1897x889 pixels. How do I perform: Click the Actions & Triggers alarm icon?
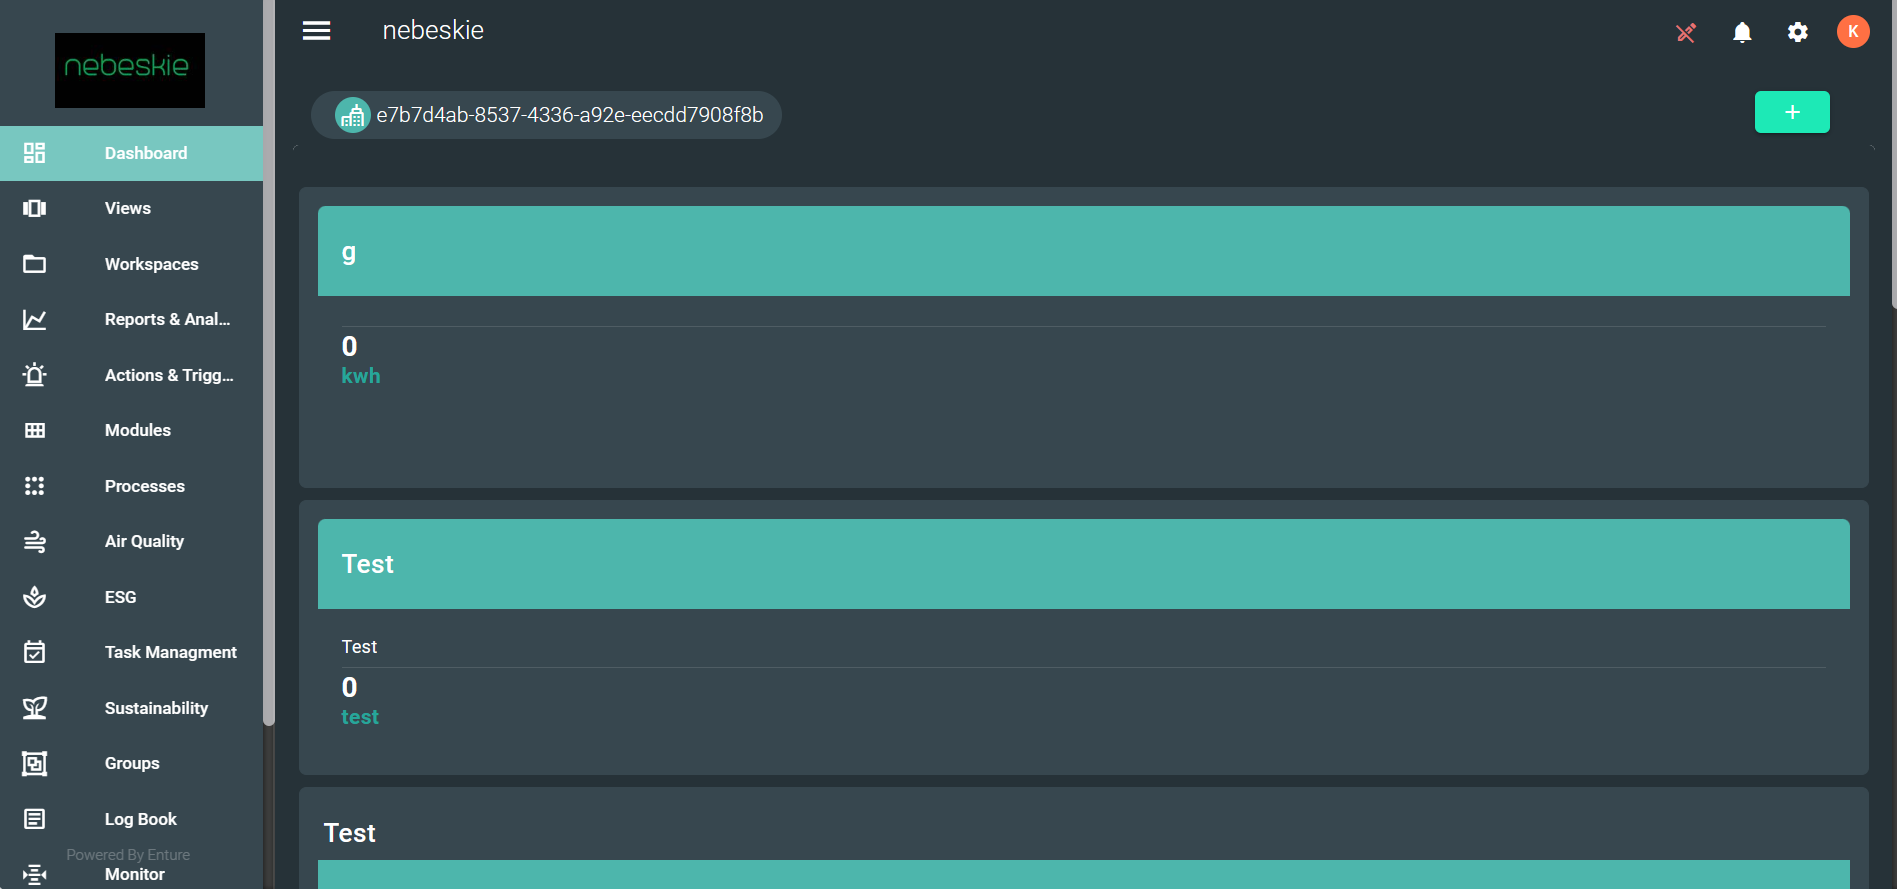(x=35, y=375)
